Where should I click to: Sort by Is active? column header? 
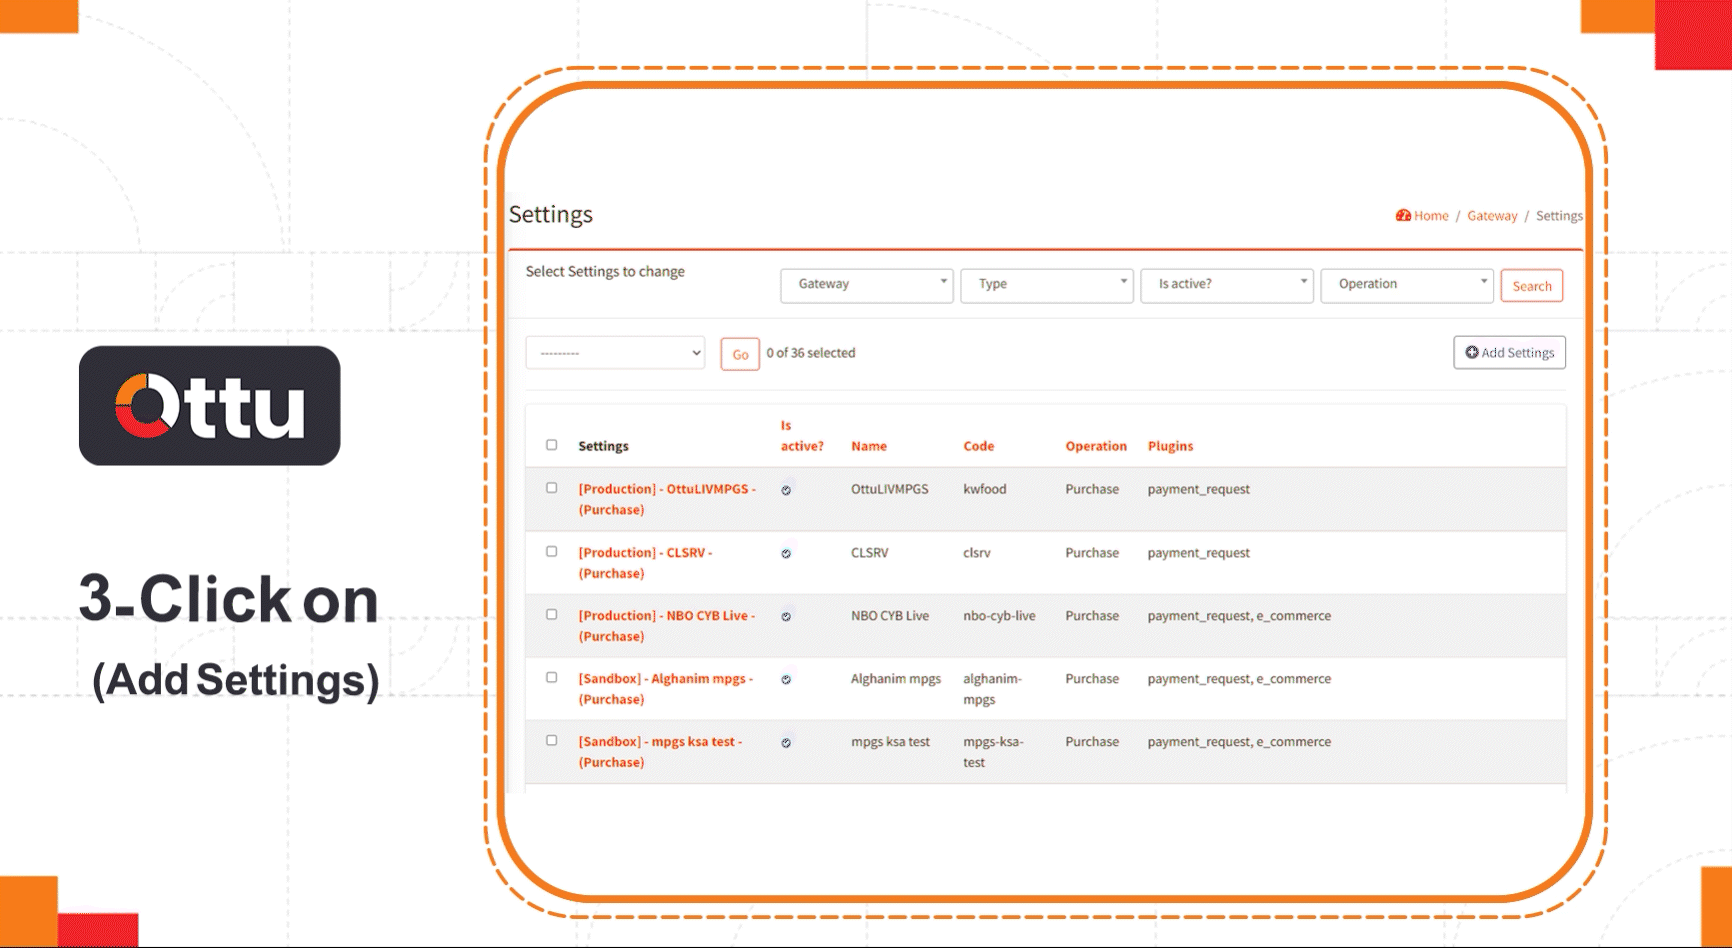tap(802, 436)
